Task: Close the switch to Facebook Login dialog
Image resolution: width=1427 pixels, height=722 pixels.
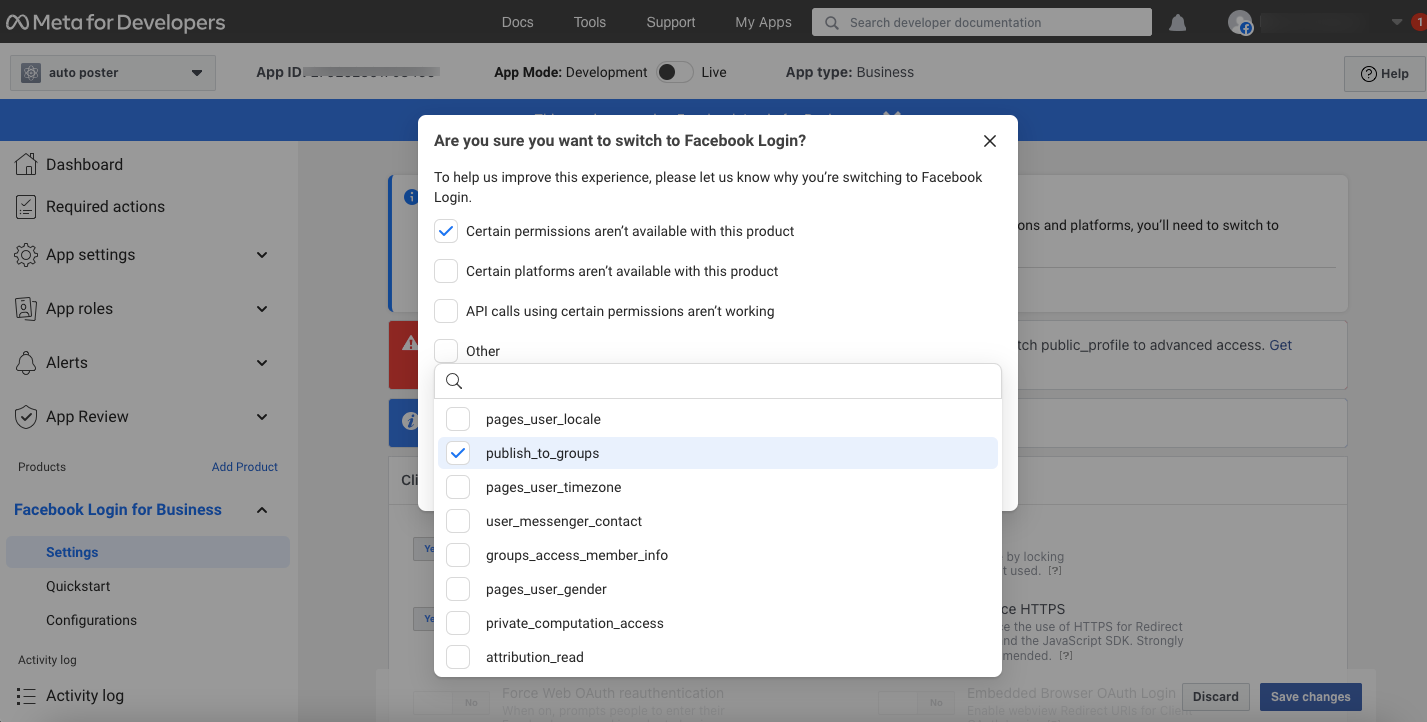Action: click(x=990, y=141)
